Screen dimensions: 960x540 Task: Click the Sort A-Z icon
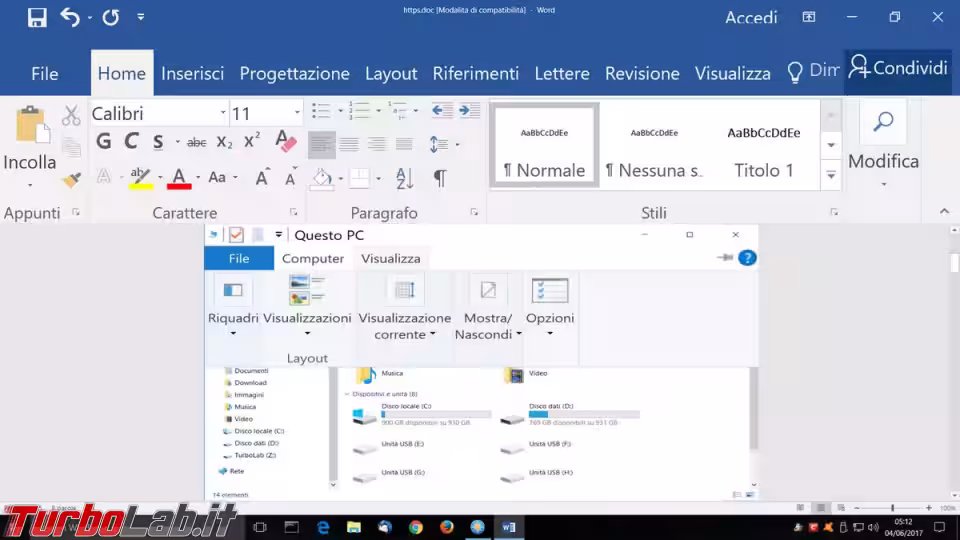pos(405,178)
